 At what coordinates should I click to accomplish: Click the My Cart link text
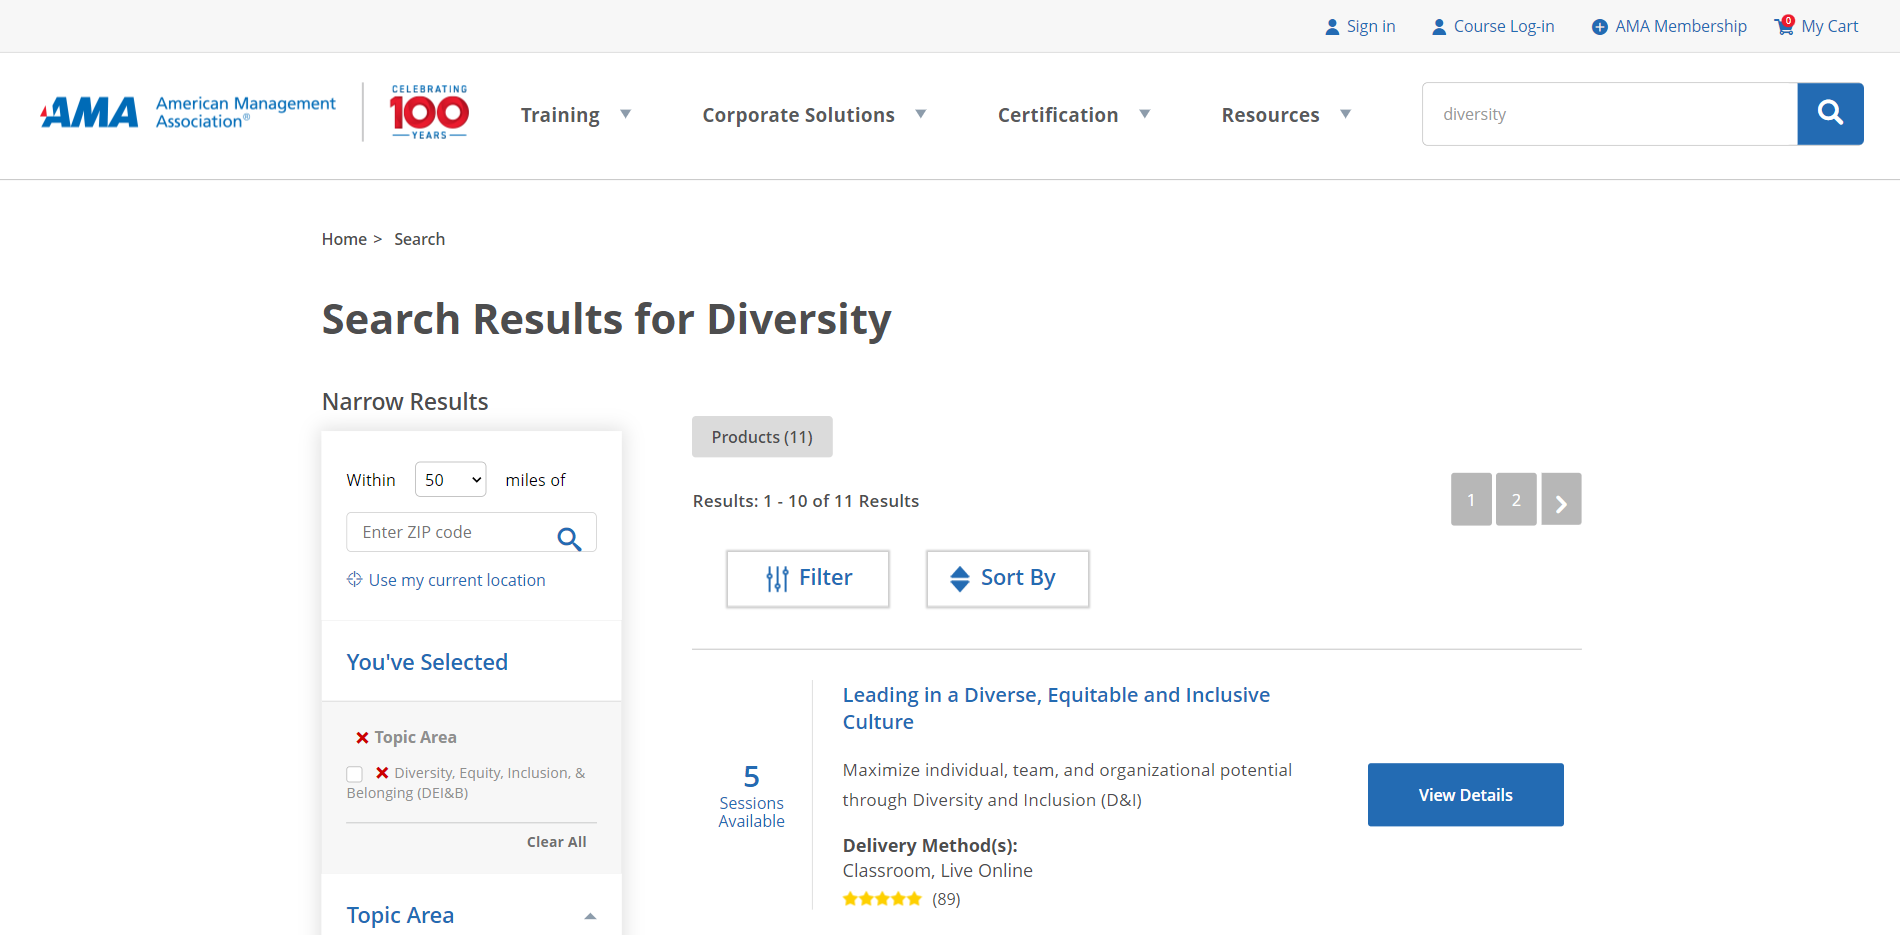coord(1830,27)
